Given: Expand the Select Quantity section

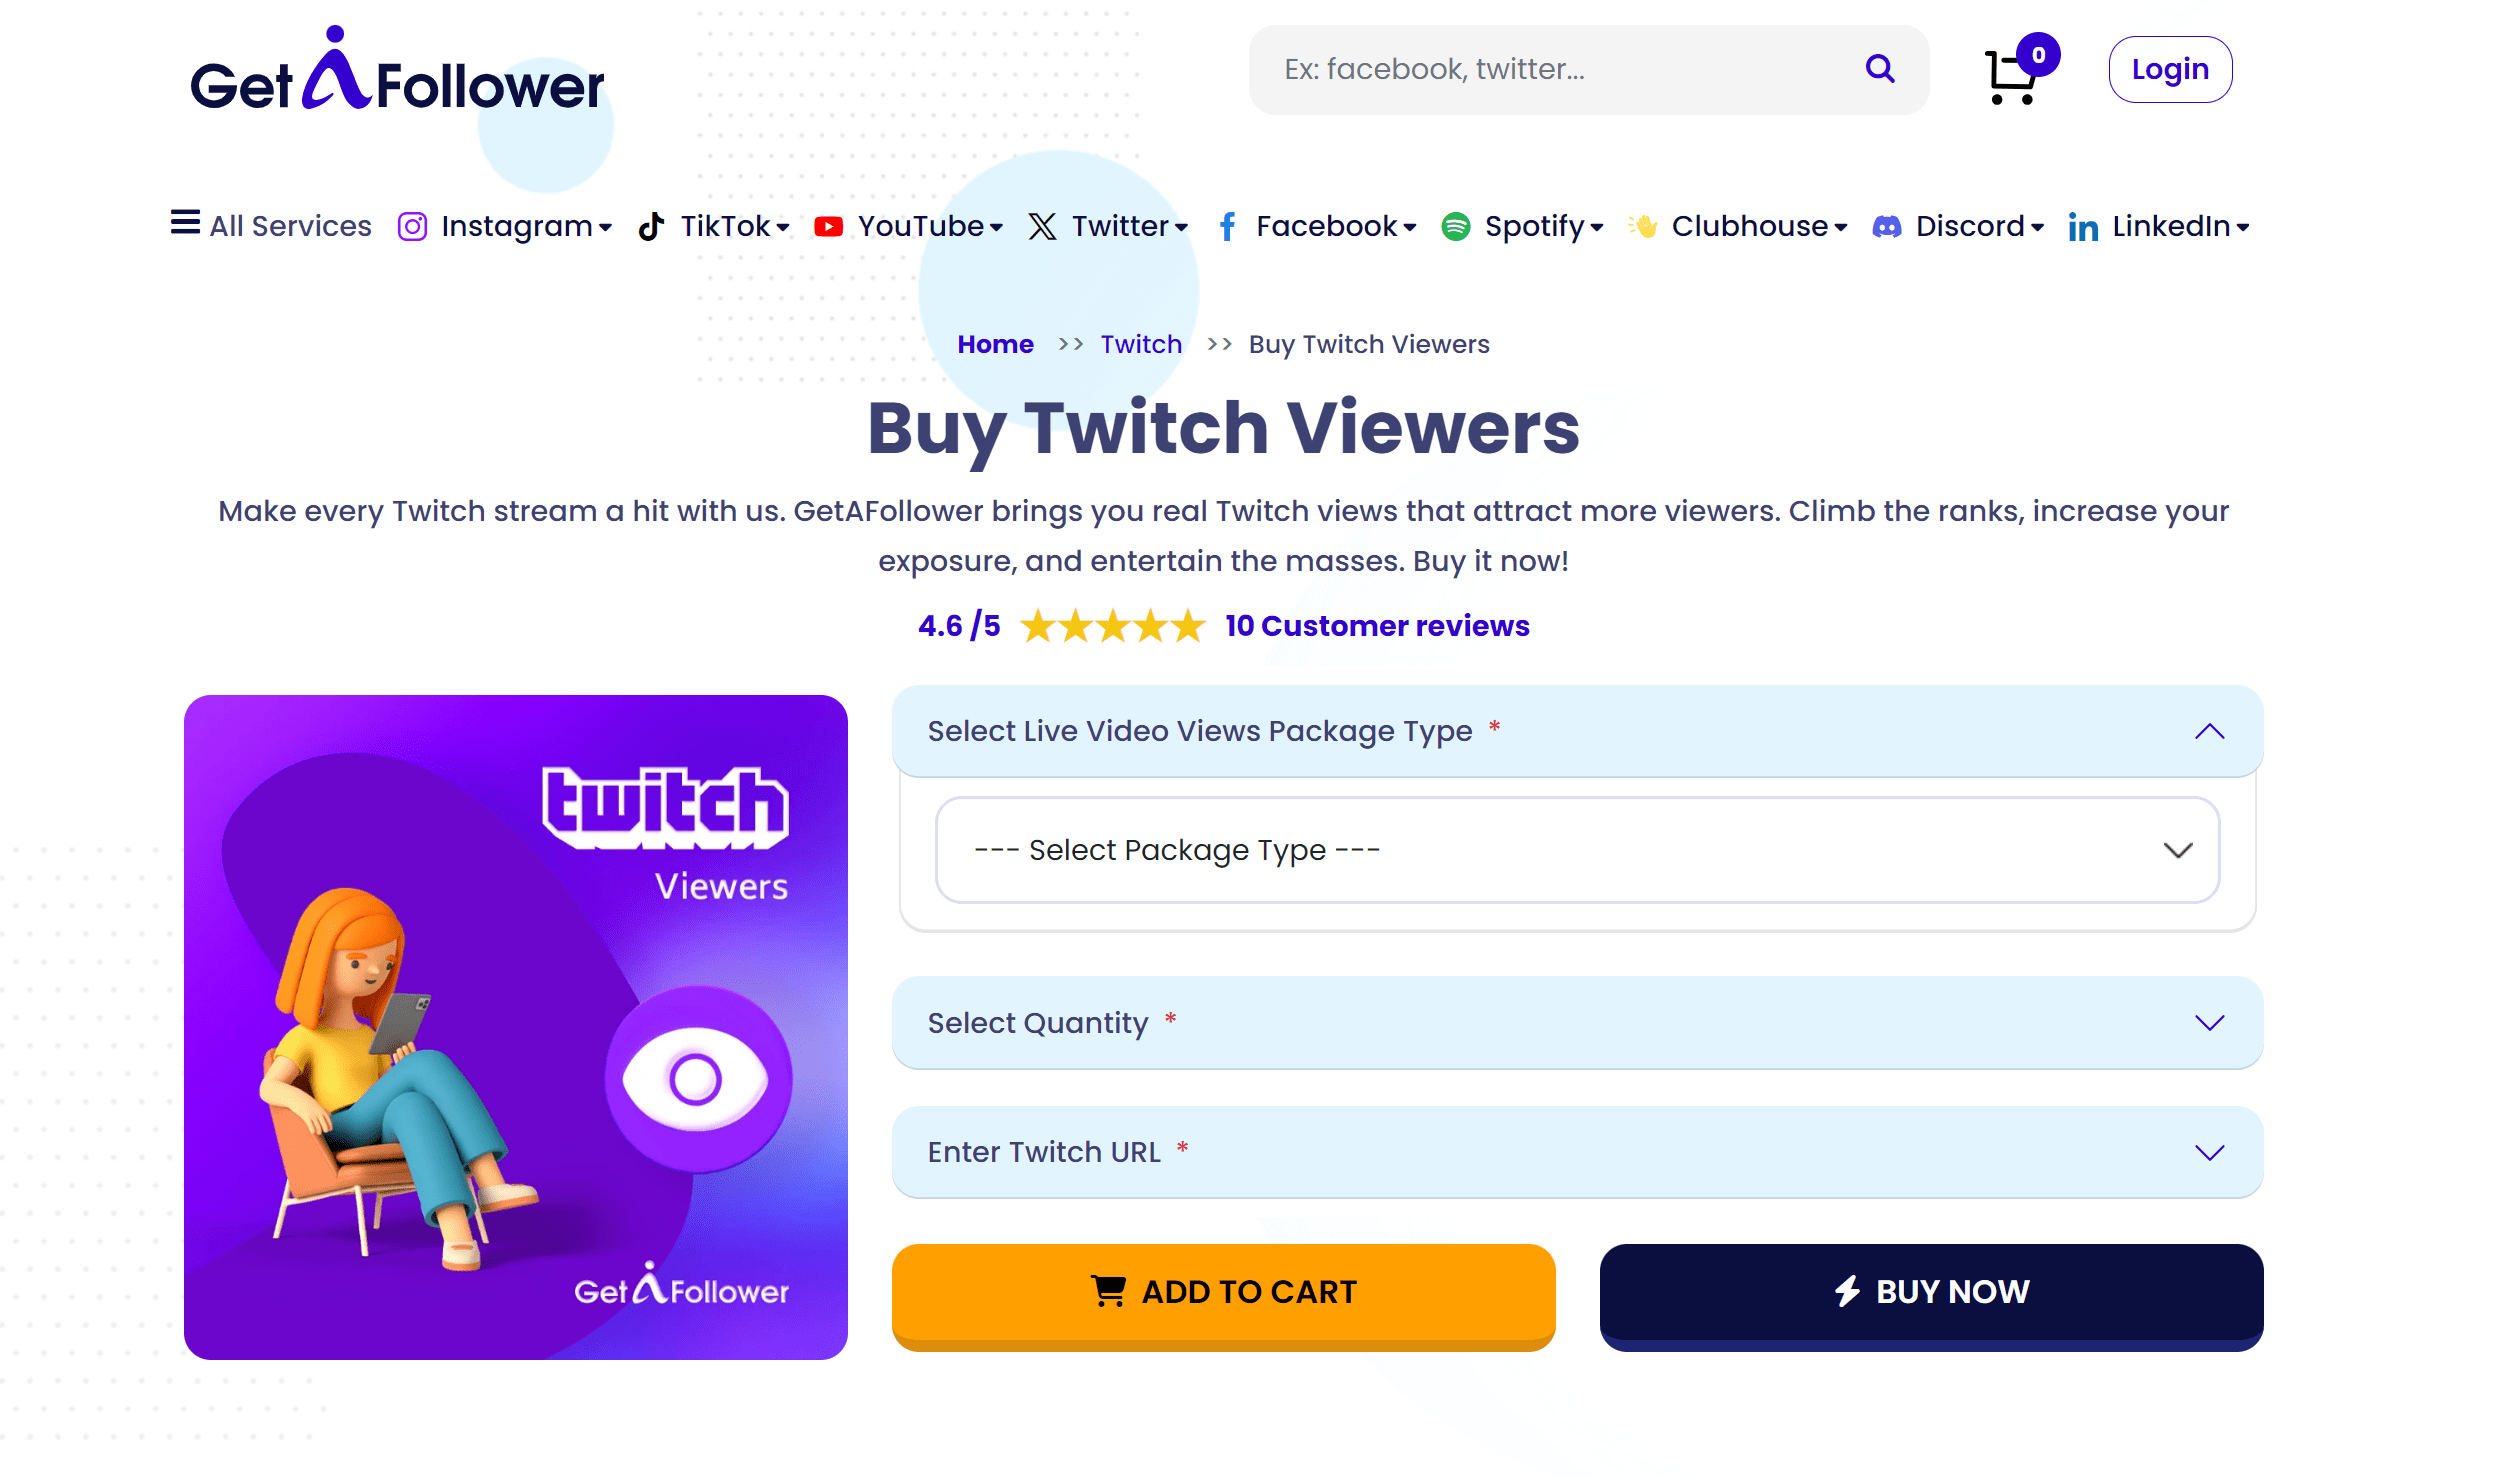Looking at the screenshot, I should (x=1577, y=1022).
